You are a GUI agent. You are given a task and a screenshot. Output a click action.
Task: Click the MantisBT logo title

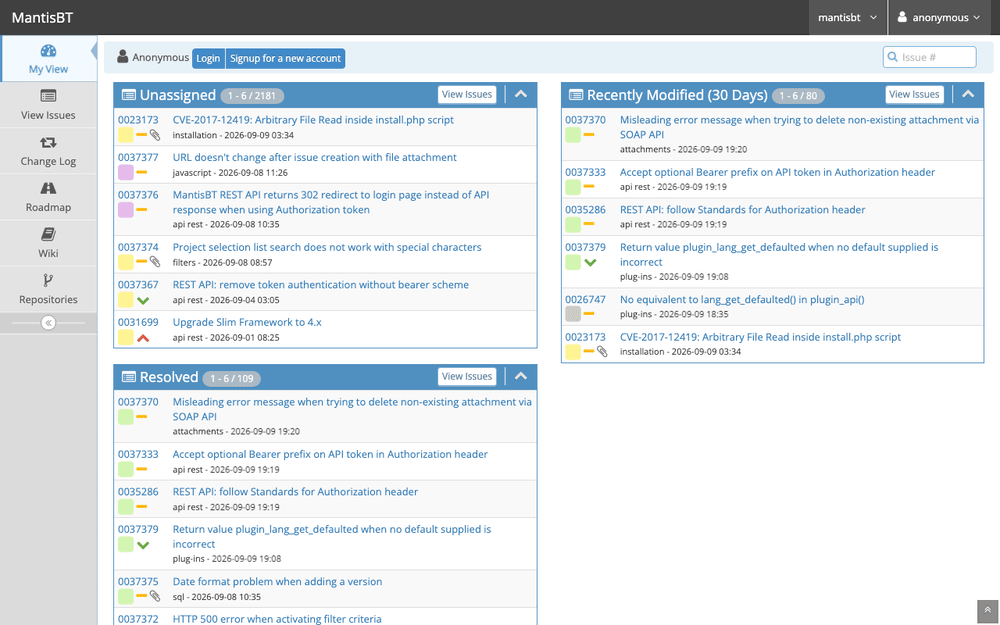tap(42, 17)
